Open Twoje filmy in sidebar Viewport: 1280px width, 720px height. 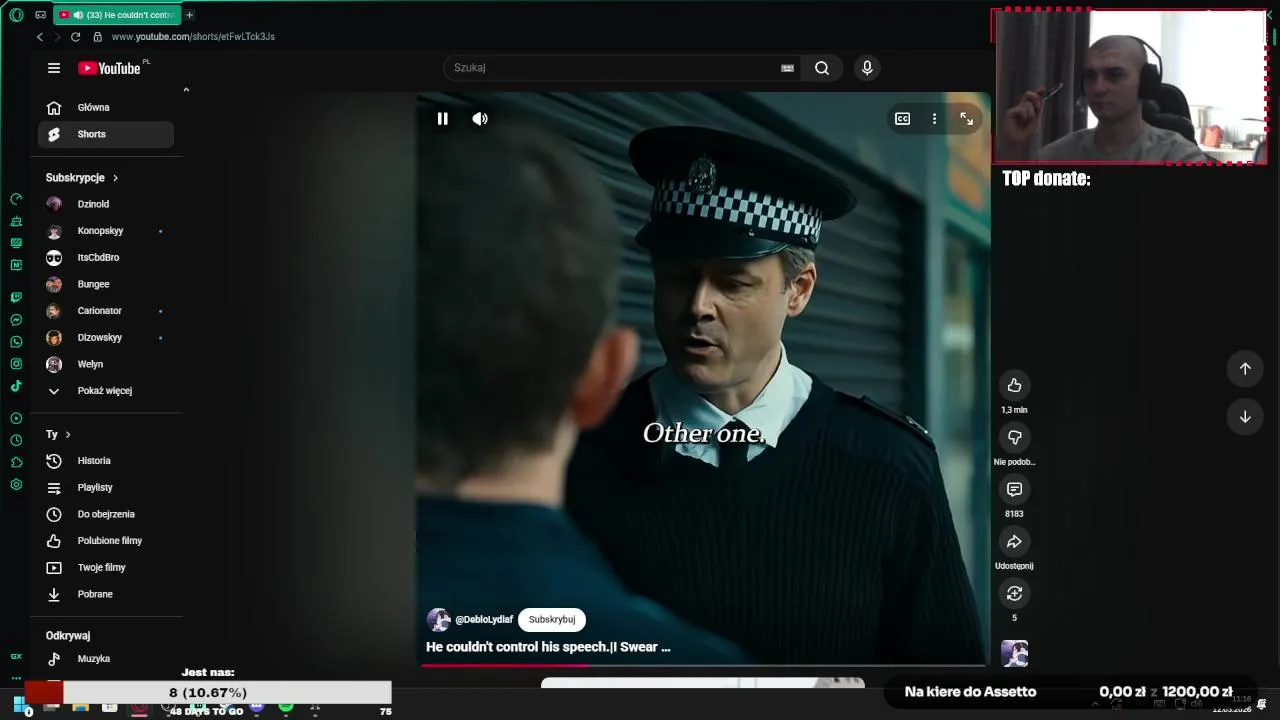click(x=106, y=567)
